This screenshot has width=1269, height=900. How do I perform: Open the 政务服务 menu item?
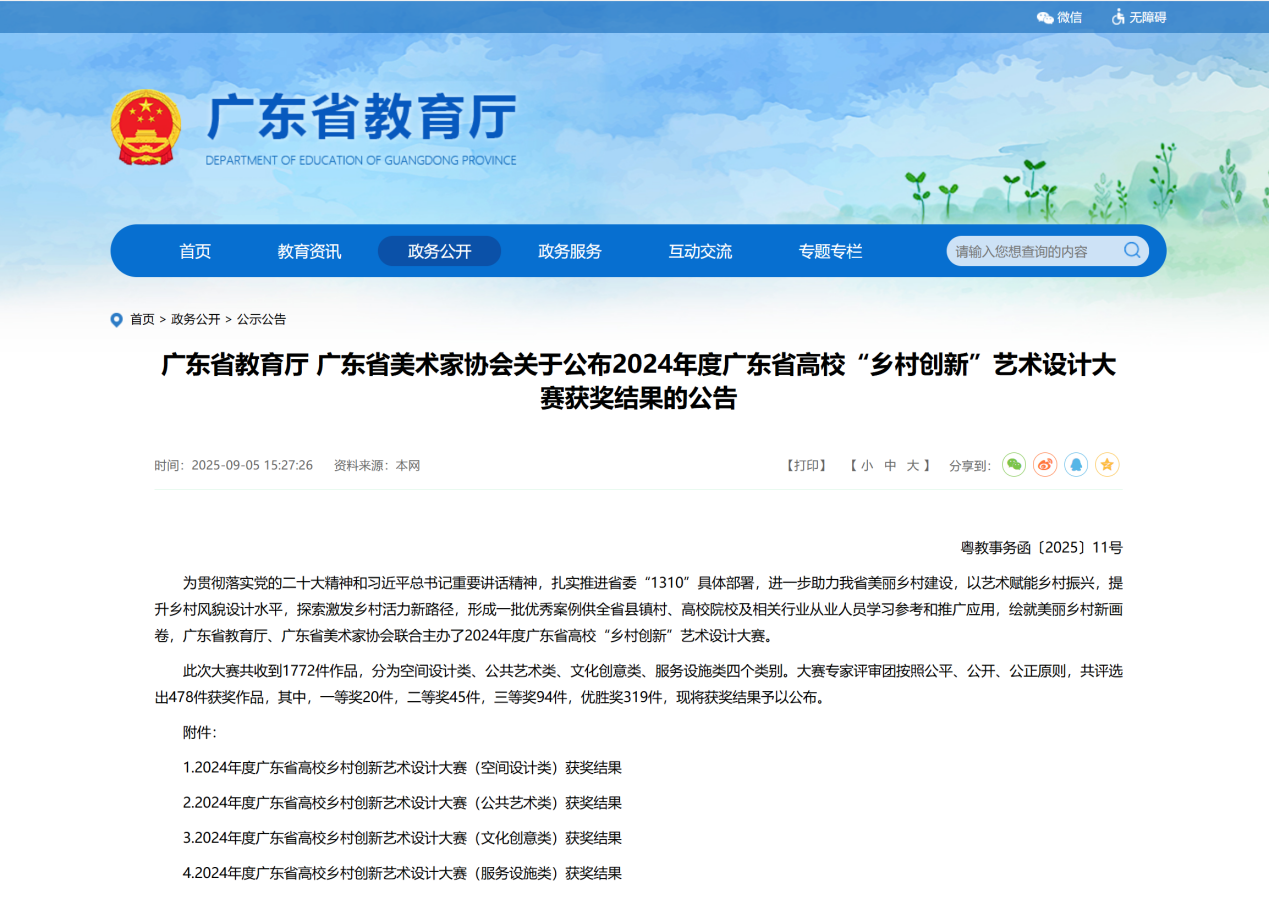tap(570, 251)
